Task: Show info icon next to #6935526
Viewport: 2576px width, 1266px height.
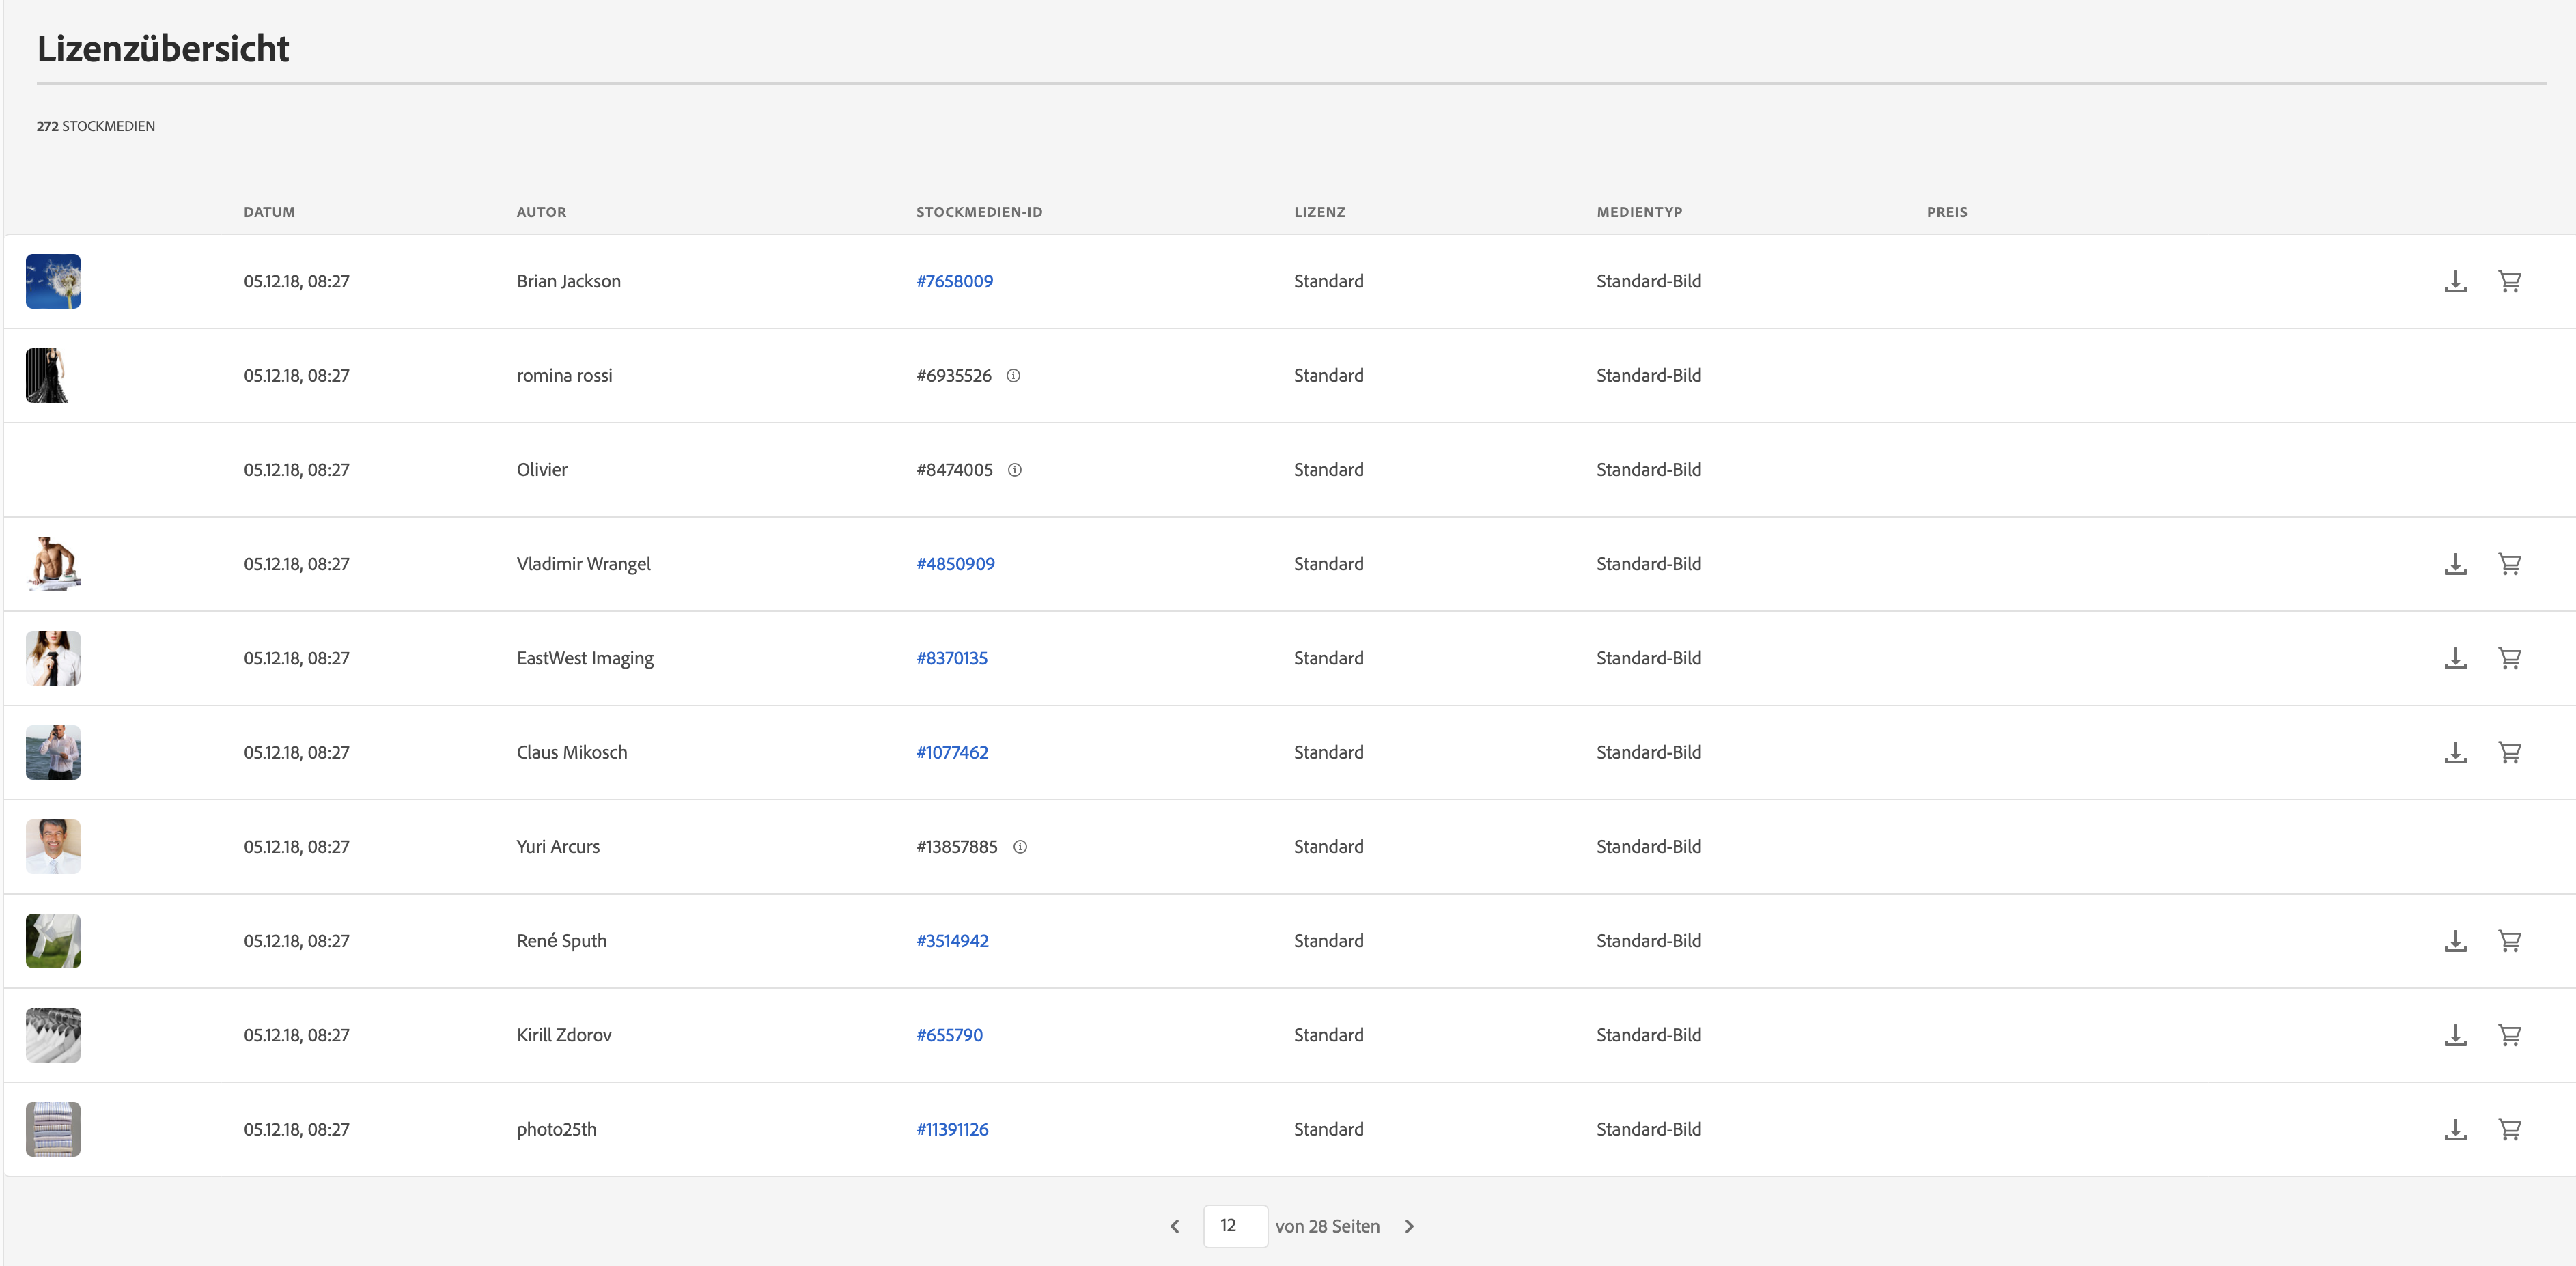Action: tap(1013, 376)
